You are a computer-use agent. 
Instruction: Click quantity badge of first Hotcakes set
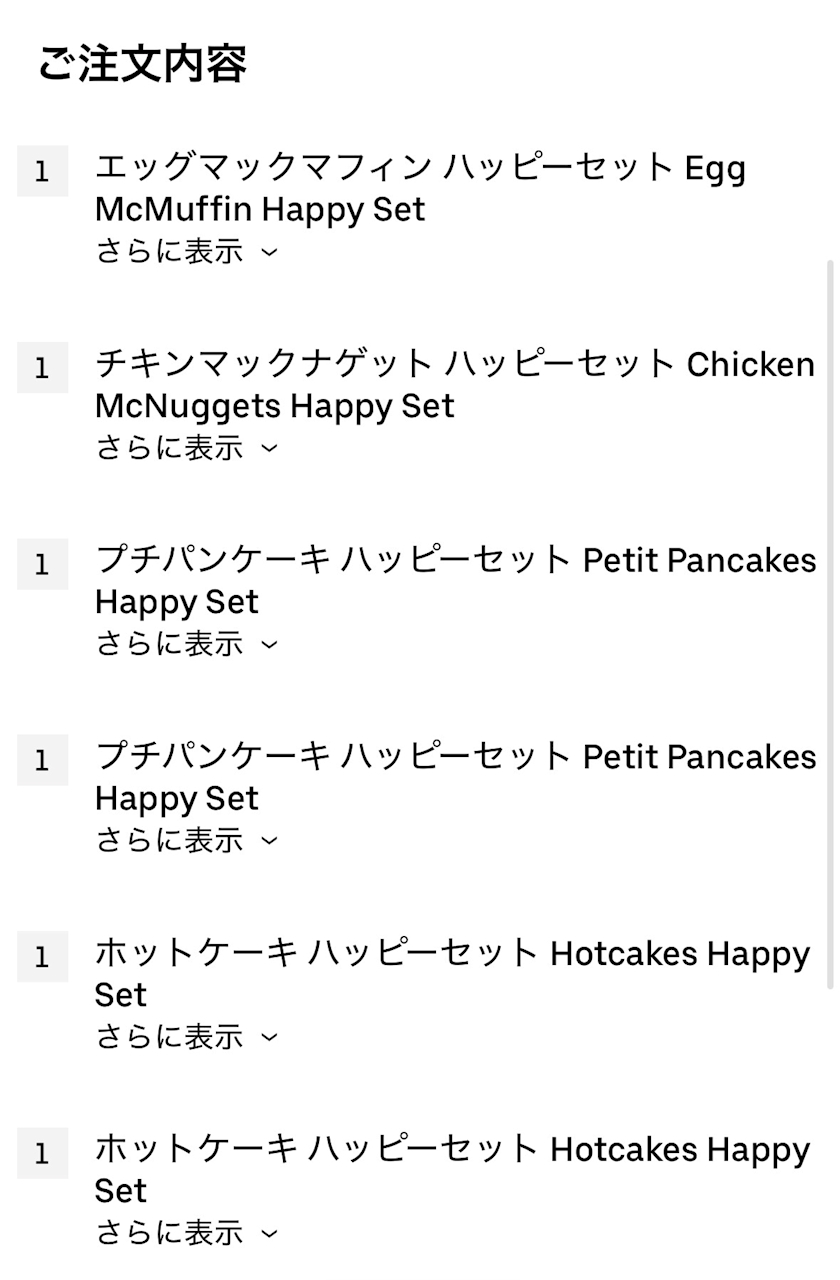[x=42, y=956]
